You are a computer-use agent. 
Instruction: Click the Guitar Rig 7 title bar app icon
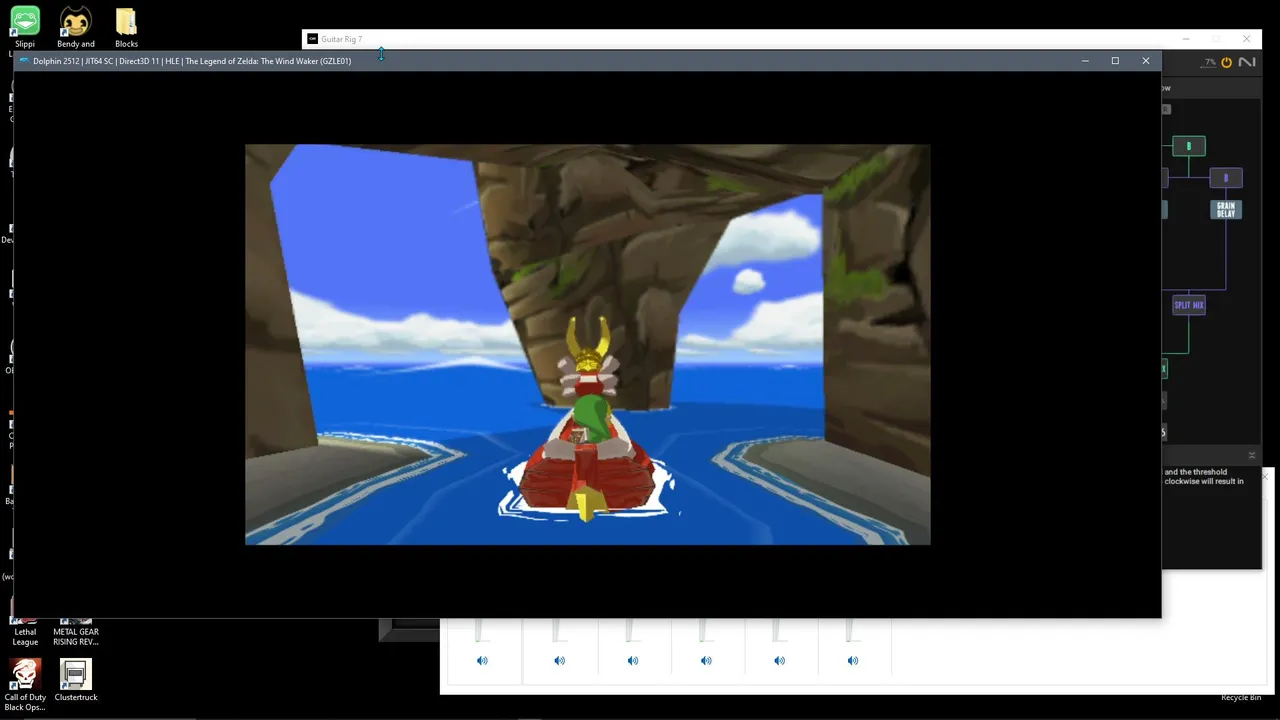(312, 39)
